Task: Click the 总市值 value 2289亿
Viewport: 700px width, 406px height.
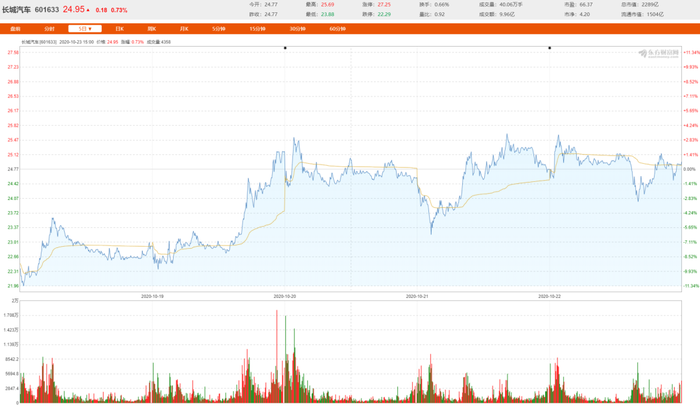Action: tap(650, 4)
